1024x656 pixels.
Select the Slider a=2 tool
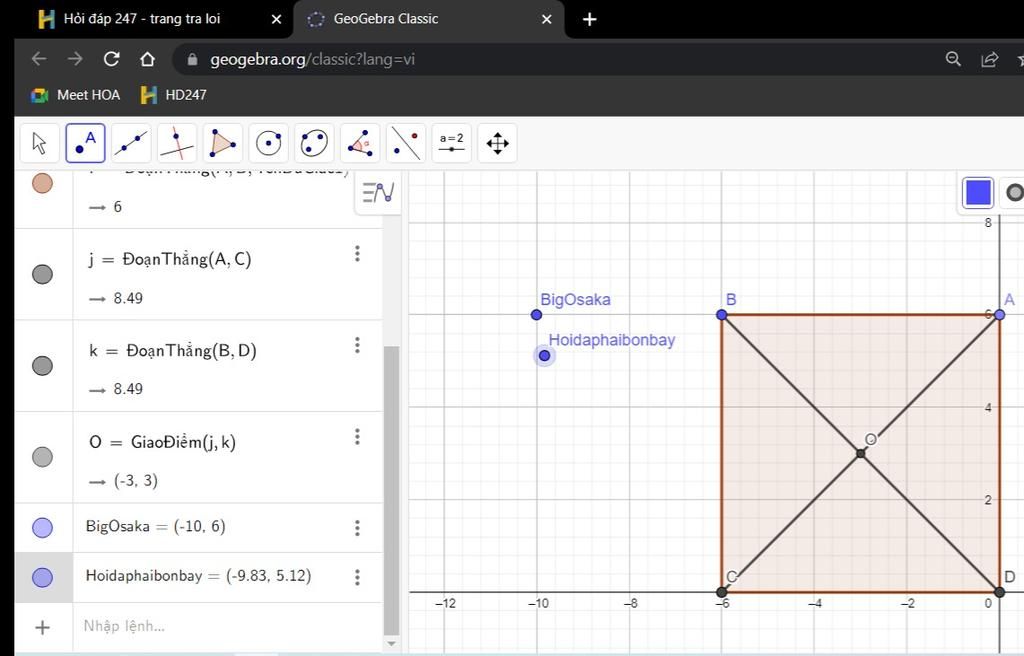pyautogui.click(x=451, y=143)
